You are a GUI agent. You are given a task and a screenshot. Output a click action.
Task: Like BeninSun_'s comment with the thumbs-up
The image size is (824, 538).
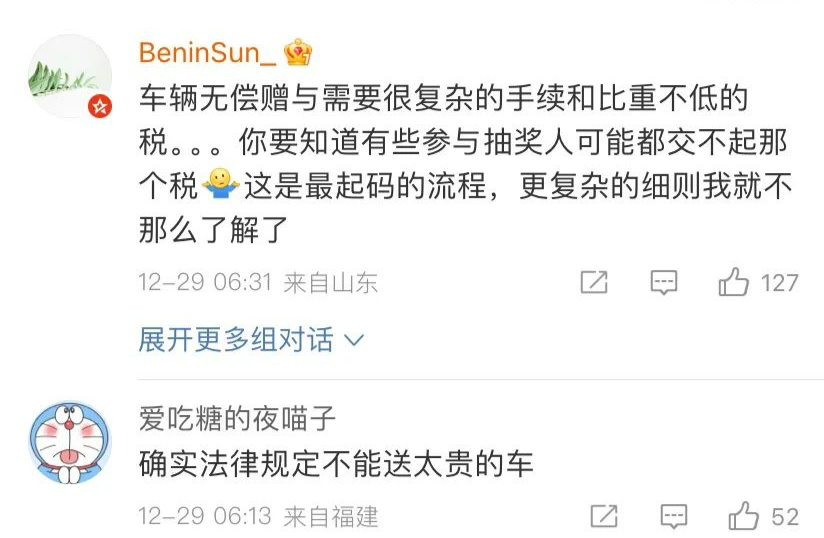pos(734,283)
